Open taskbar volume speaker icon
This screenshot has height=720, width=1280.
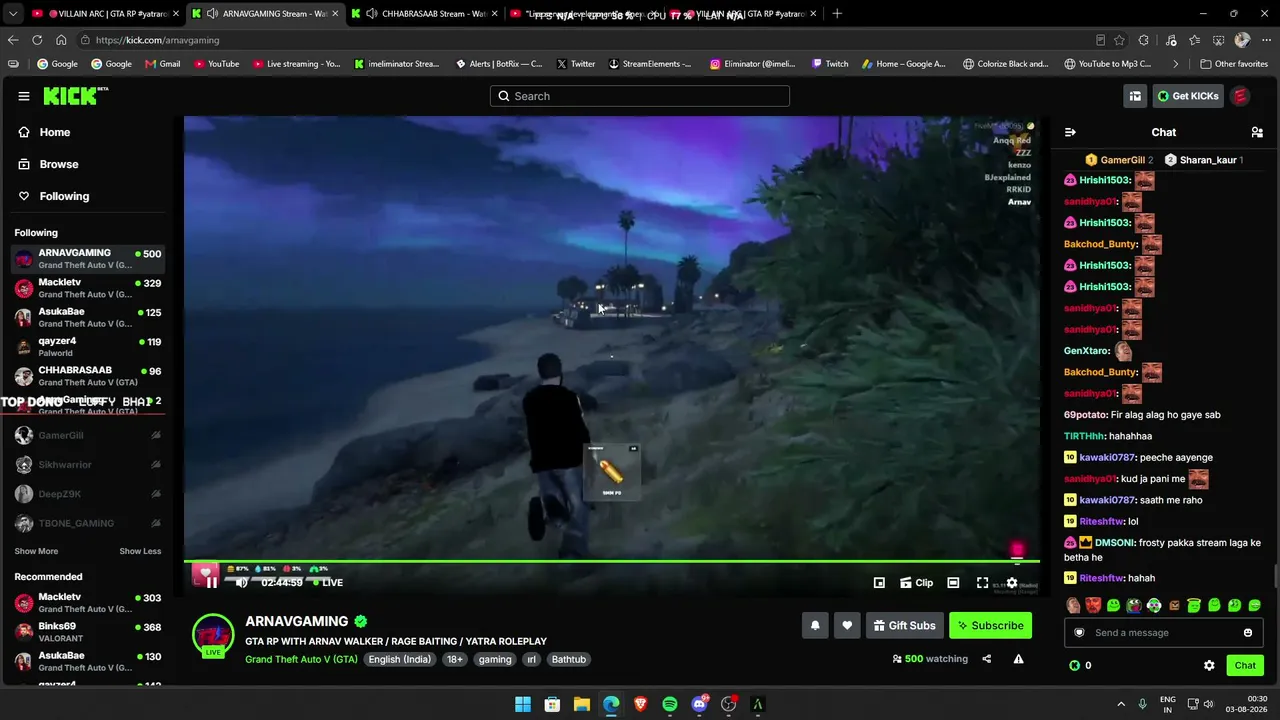[x=1209, y=704]
